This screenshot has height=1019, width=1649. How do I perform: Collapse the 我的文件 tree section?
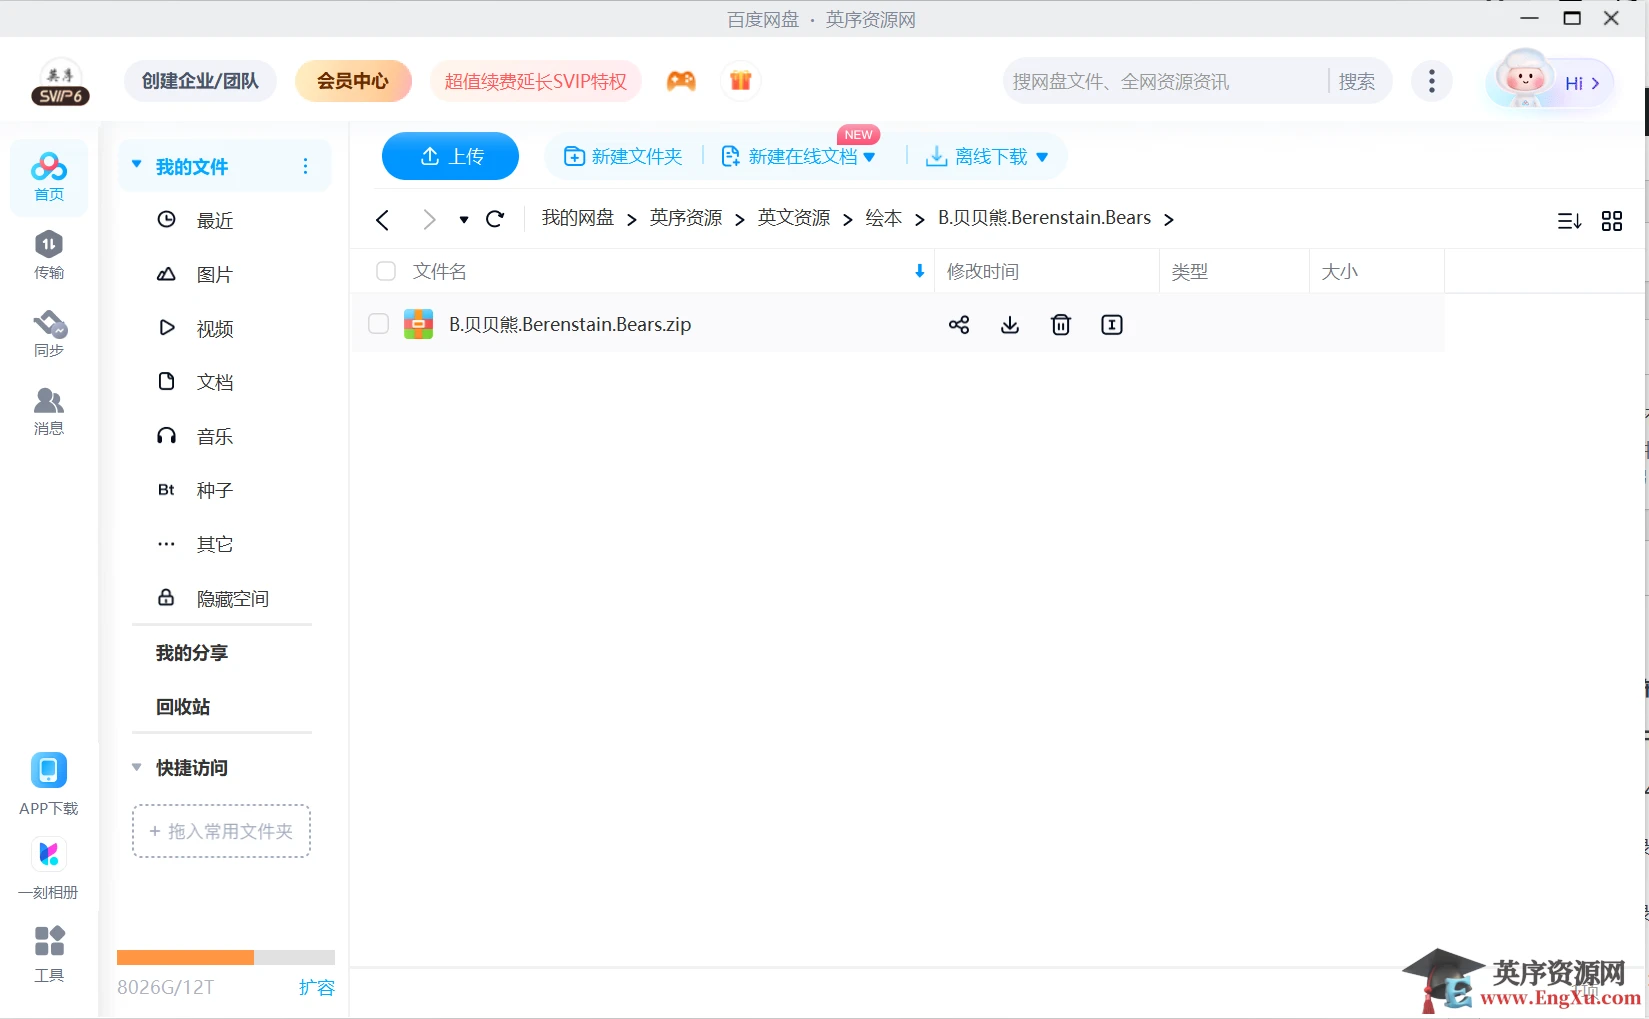(x=137, y=165)
